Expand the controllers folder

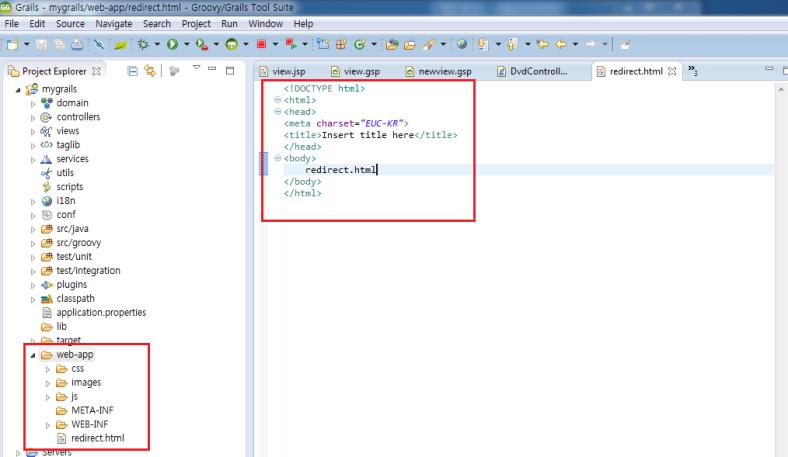(x=33, y=118)
